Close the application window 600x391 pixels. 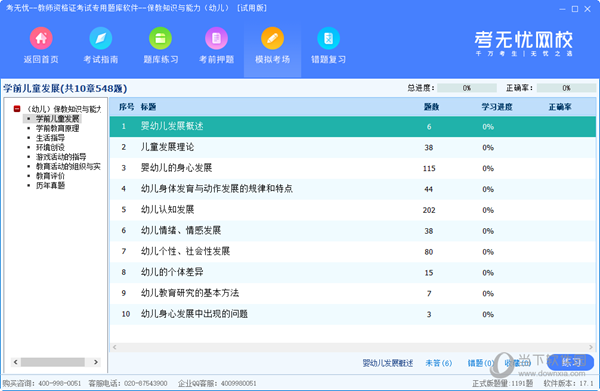587,9
